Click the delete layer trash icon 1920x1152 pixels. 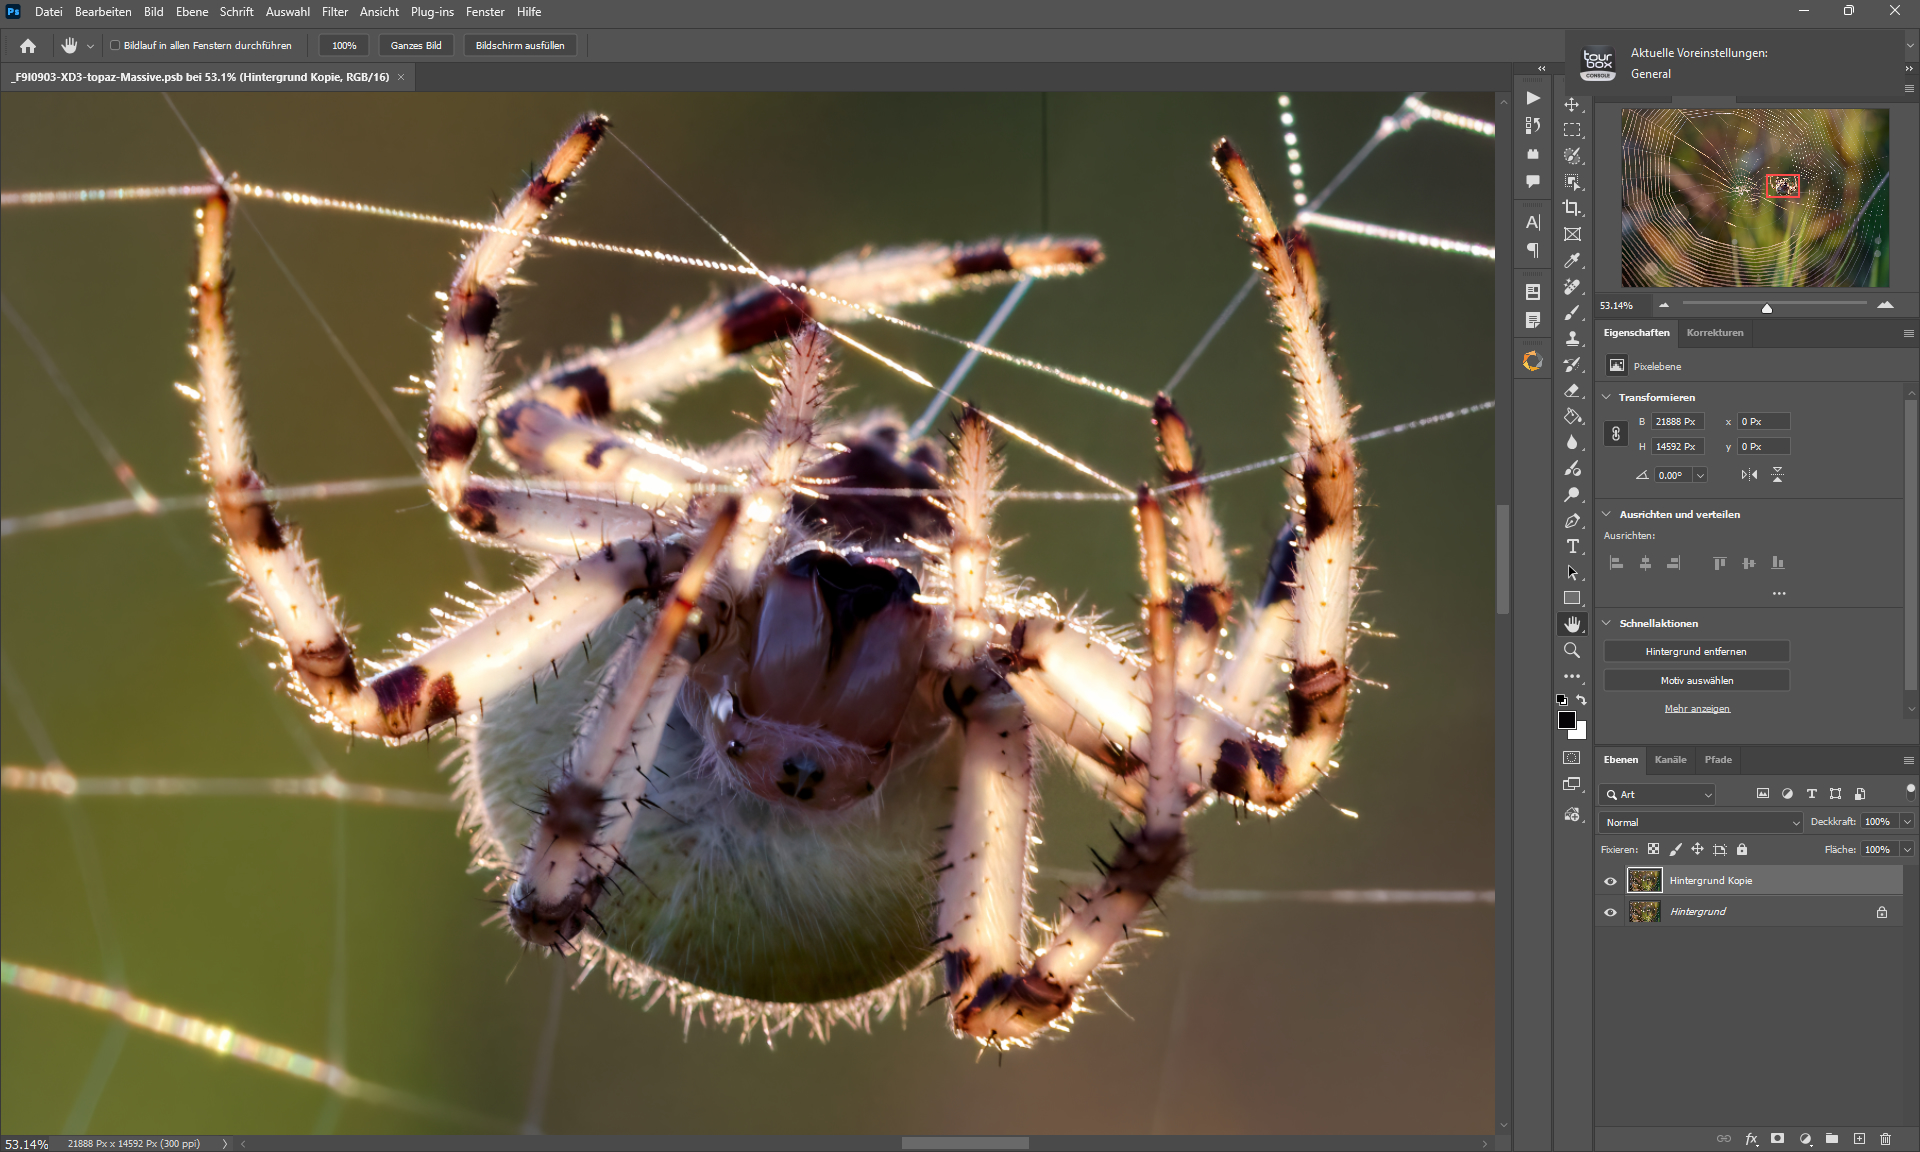tap(1885, 1139)
